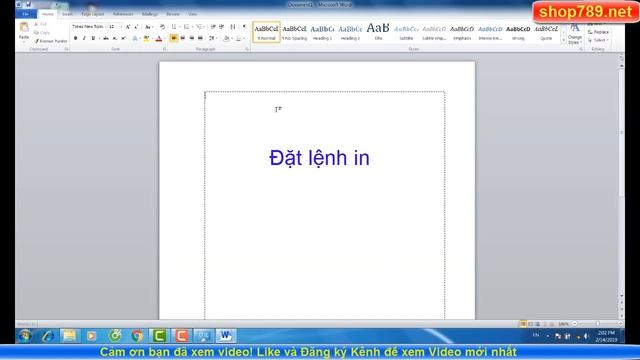The width and height of the screenshot is (640, 360).
Task: Expand the Styles gallery more arrow
Action: [564, 40]
